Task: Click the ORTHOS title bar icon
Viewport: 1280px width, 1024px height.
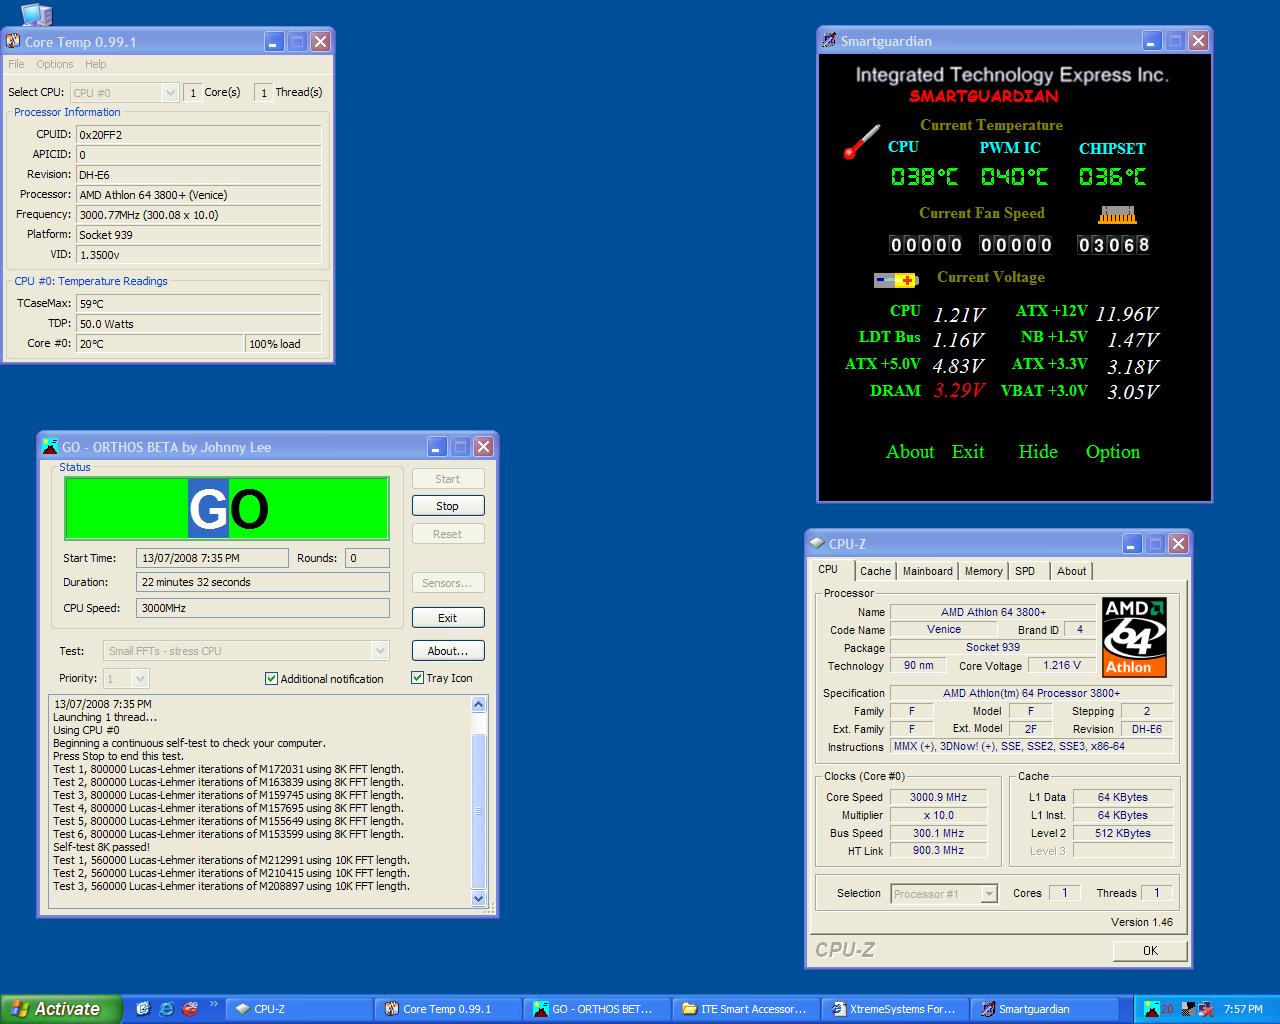Action: [51, 447]
